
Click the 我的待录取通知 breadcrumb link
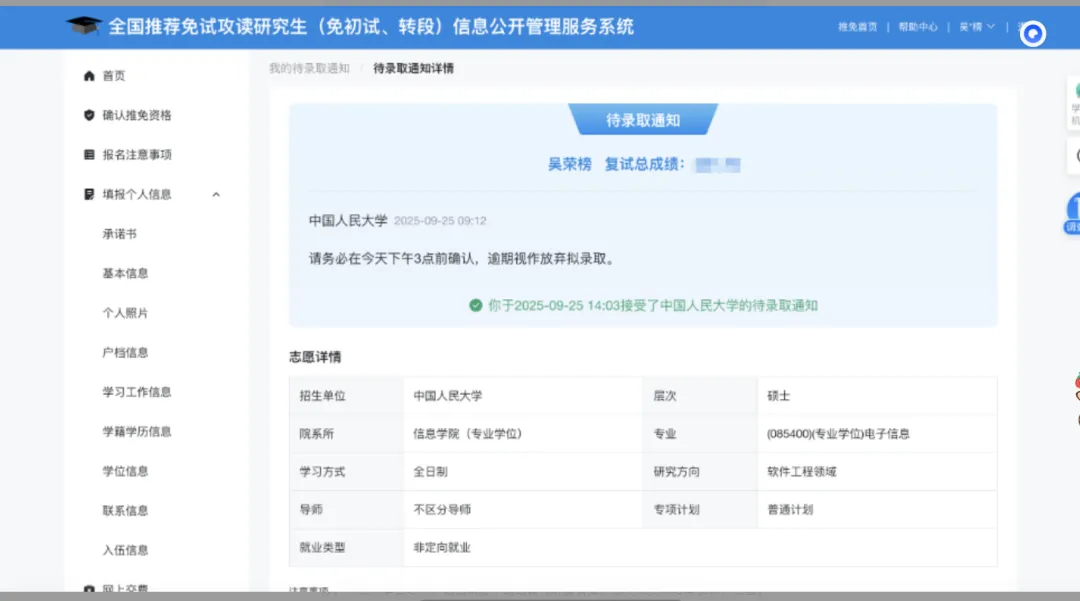click(x=309, y=68)
